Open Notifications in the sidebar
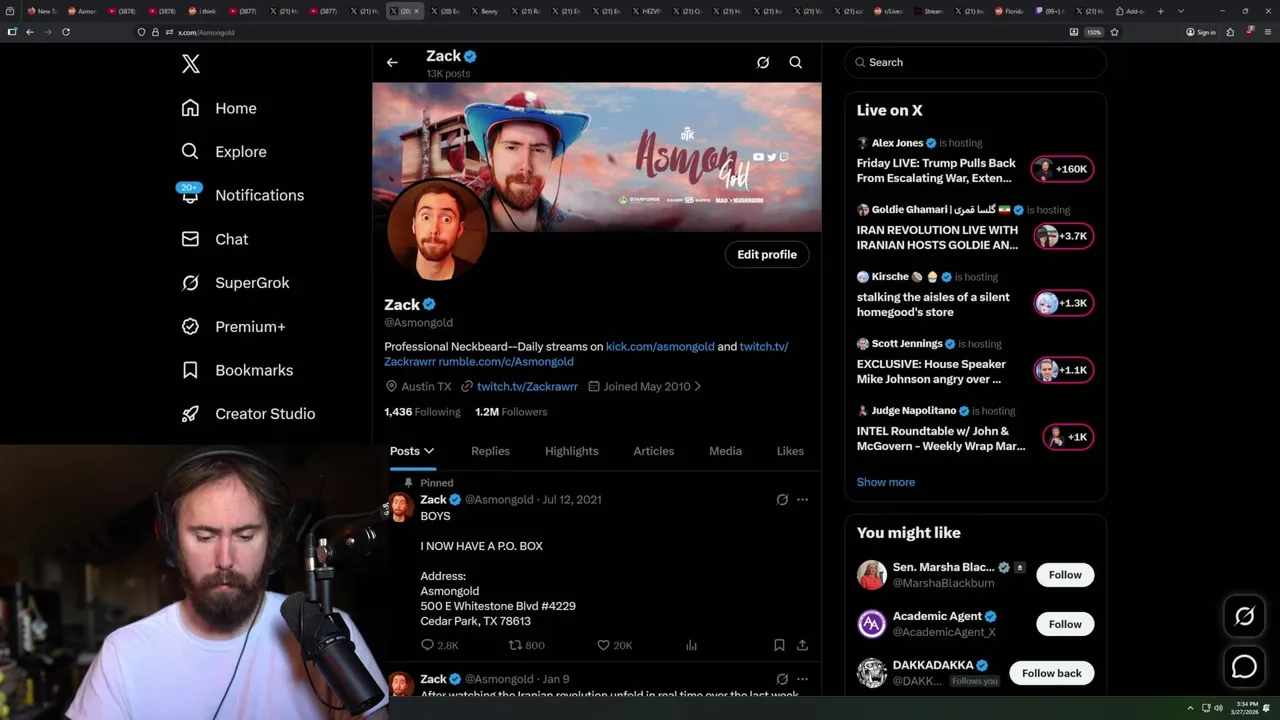The image size is (1280, 720). [242, 195]
